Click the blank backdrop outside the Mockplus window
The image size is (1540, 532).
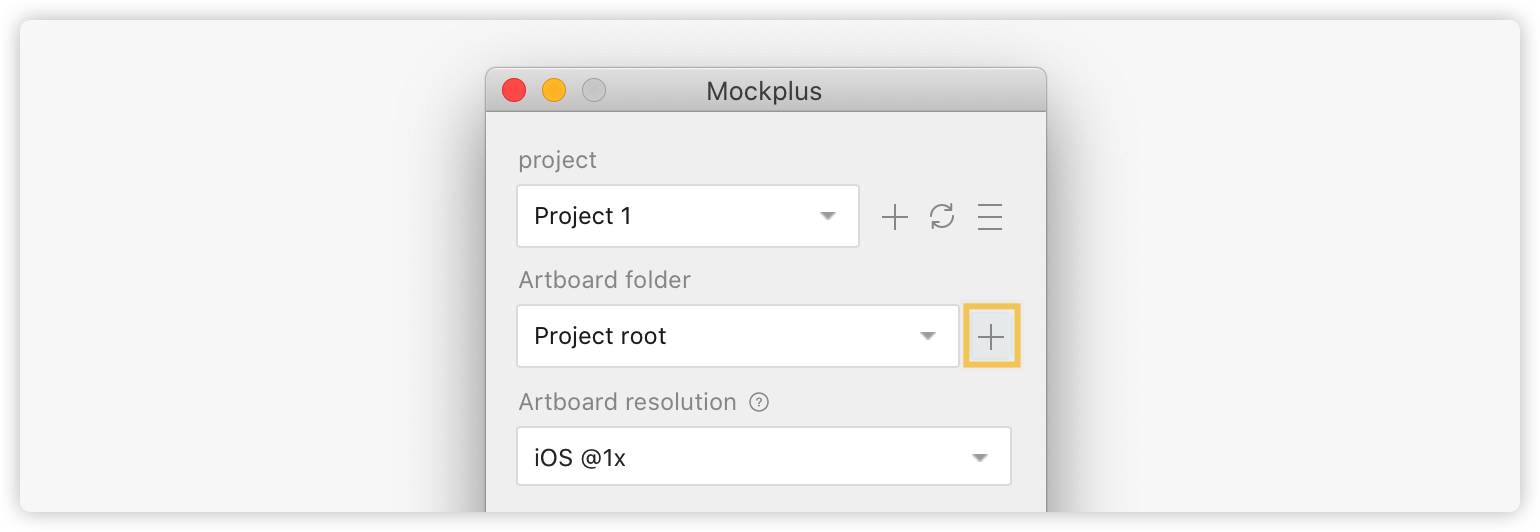click(x=250, y=270)
